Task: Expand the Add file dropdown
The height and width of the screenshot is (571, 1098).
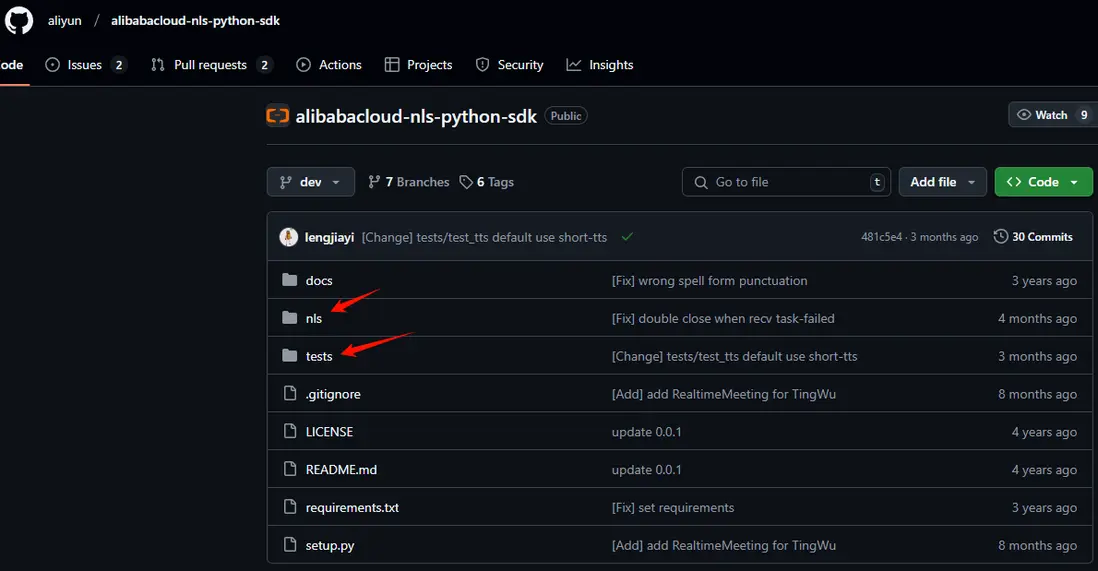Action: [x=943, y=182]
